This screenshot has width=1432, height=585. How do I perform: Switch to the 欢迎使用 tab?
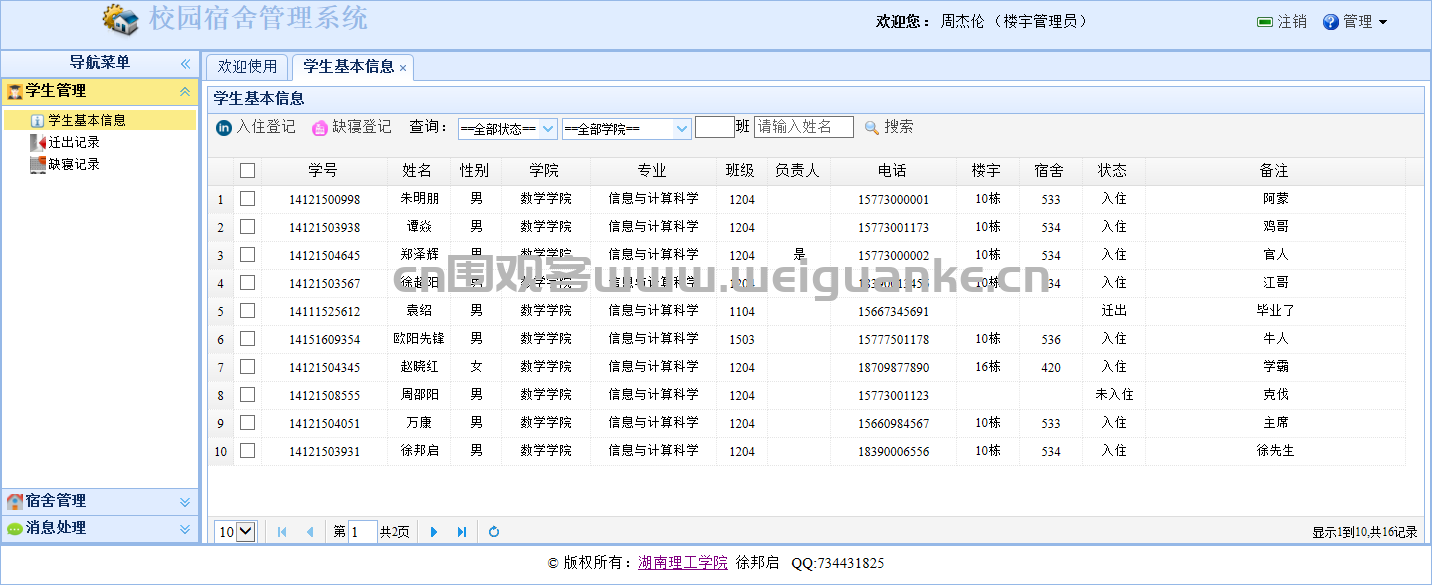247,66
